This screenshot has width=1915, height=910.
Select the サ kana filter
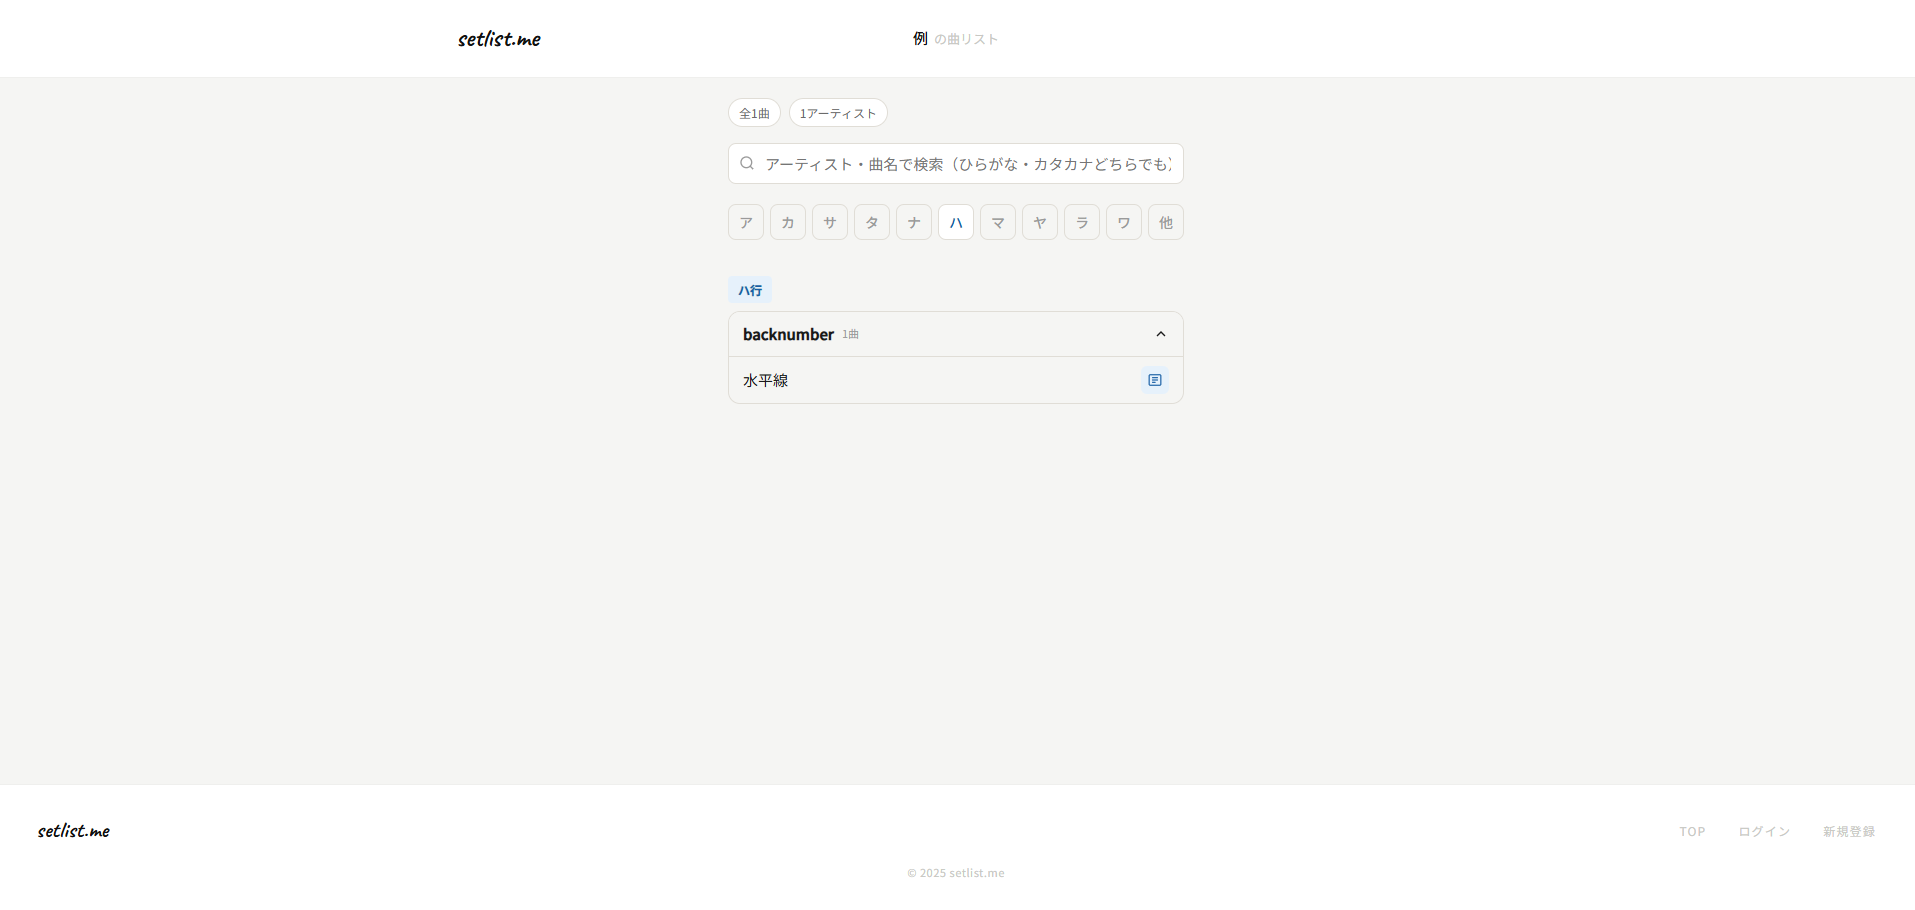830,222
